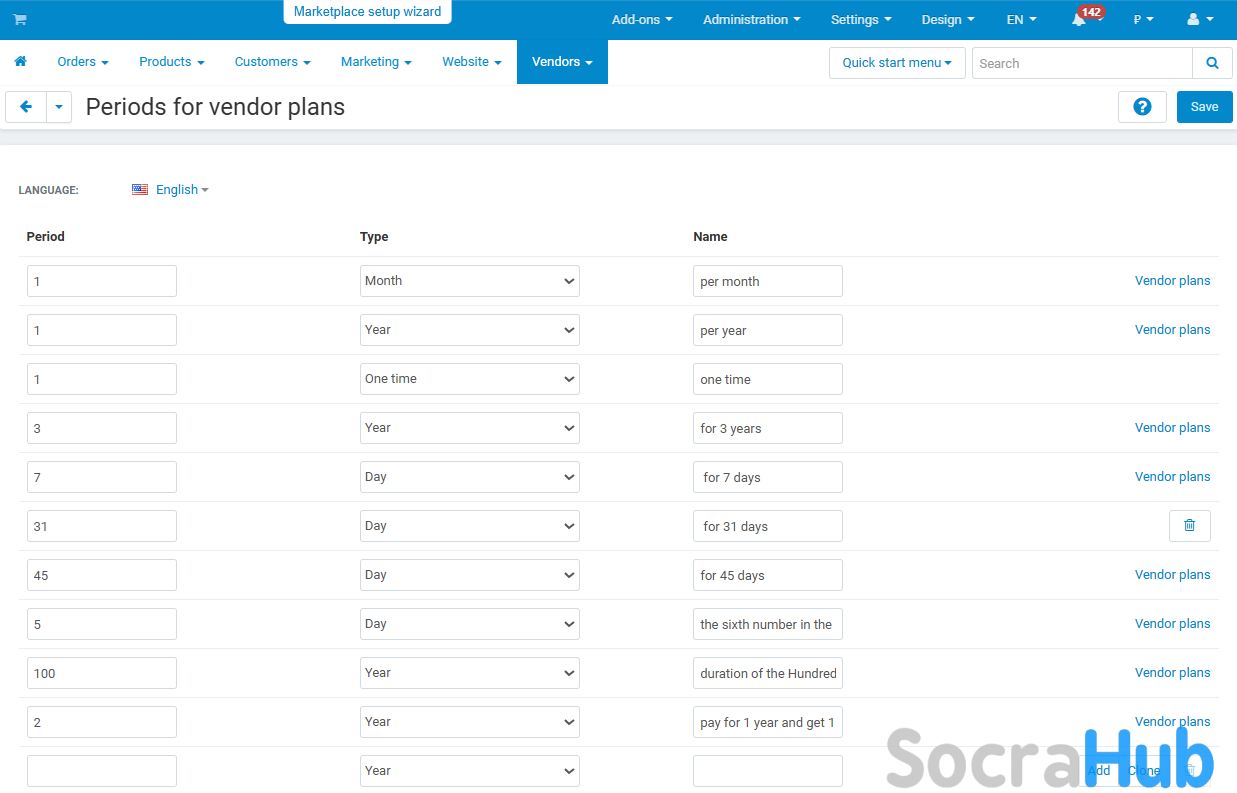Click the back arrow button
This screenshot has height=793, width=1237.
[x=26, y=107]
